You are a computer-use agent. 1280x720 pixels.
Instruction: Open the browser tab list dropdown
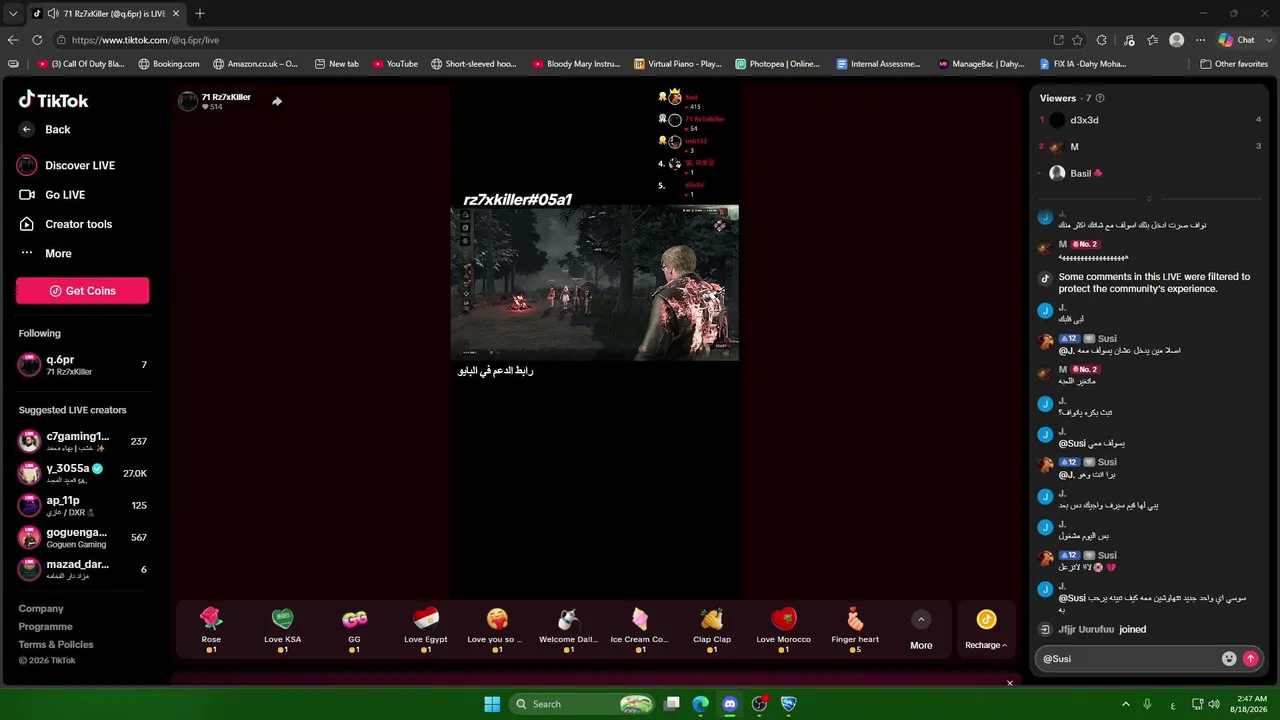[x=13, y=14]
